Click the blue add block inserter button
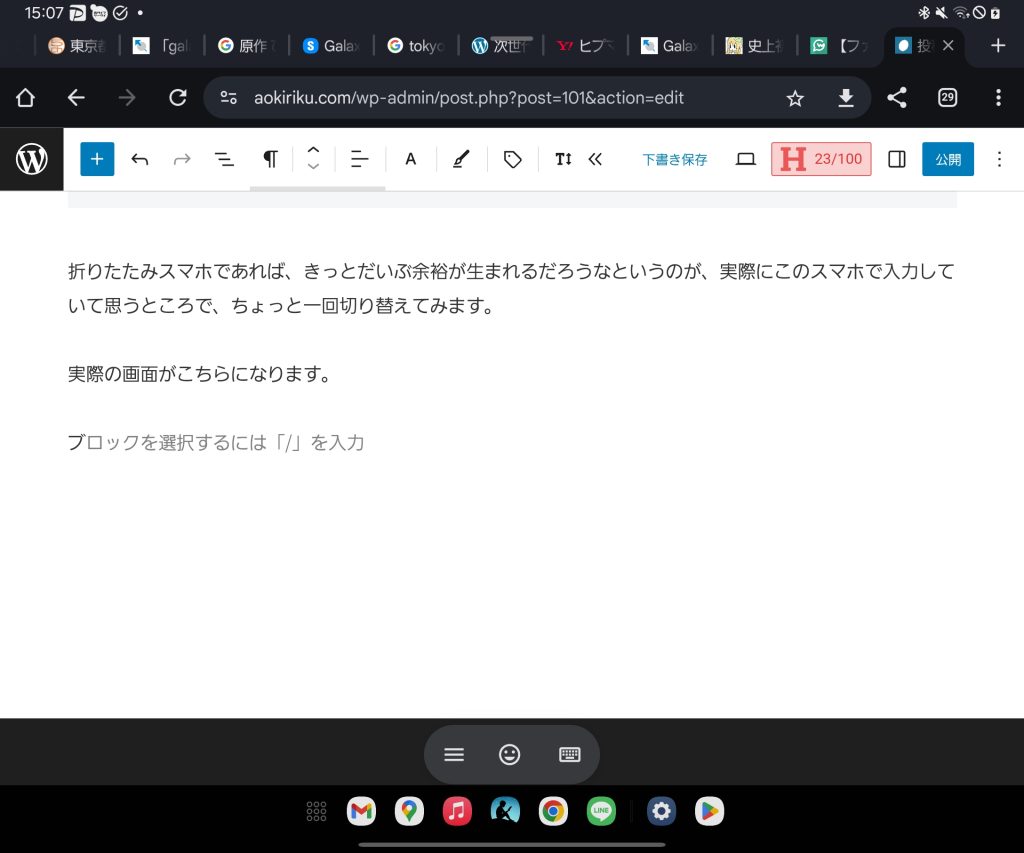This screenshot has width=1024, height=853. pyautogui.click(x=97, y=159)
